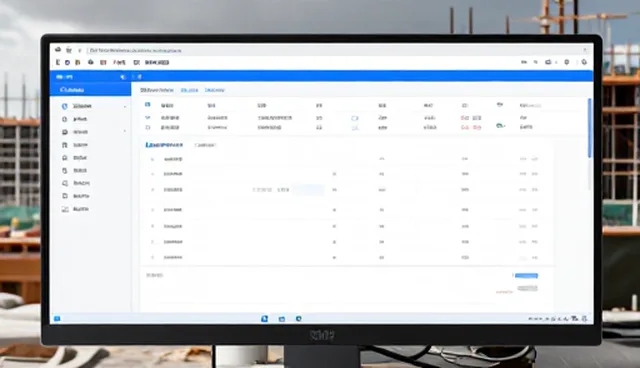
Task: Toggle the switch in the second table row
Action: tap(355, 128)
